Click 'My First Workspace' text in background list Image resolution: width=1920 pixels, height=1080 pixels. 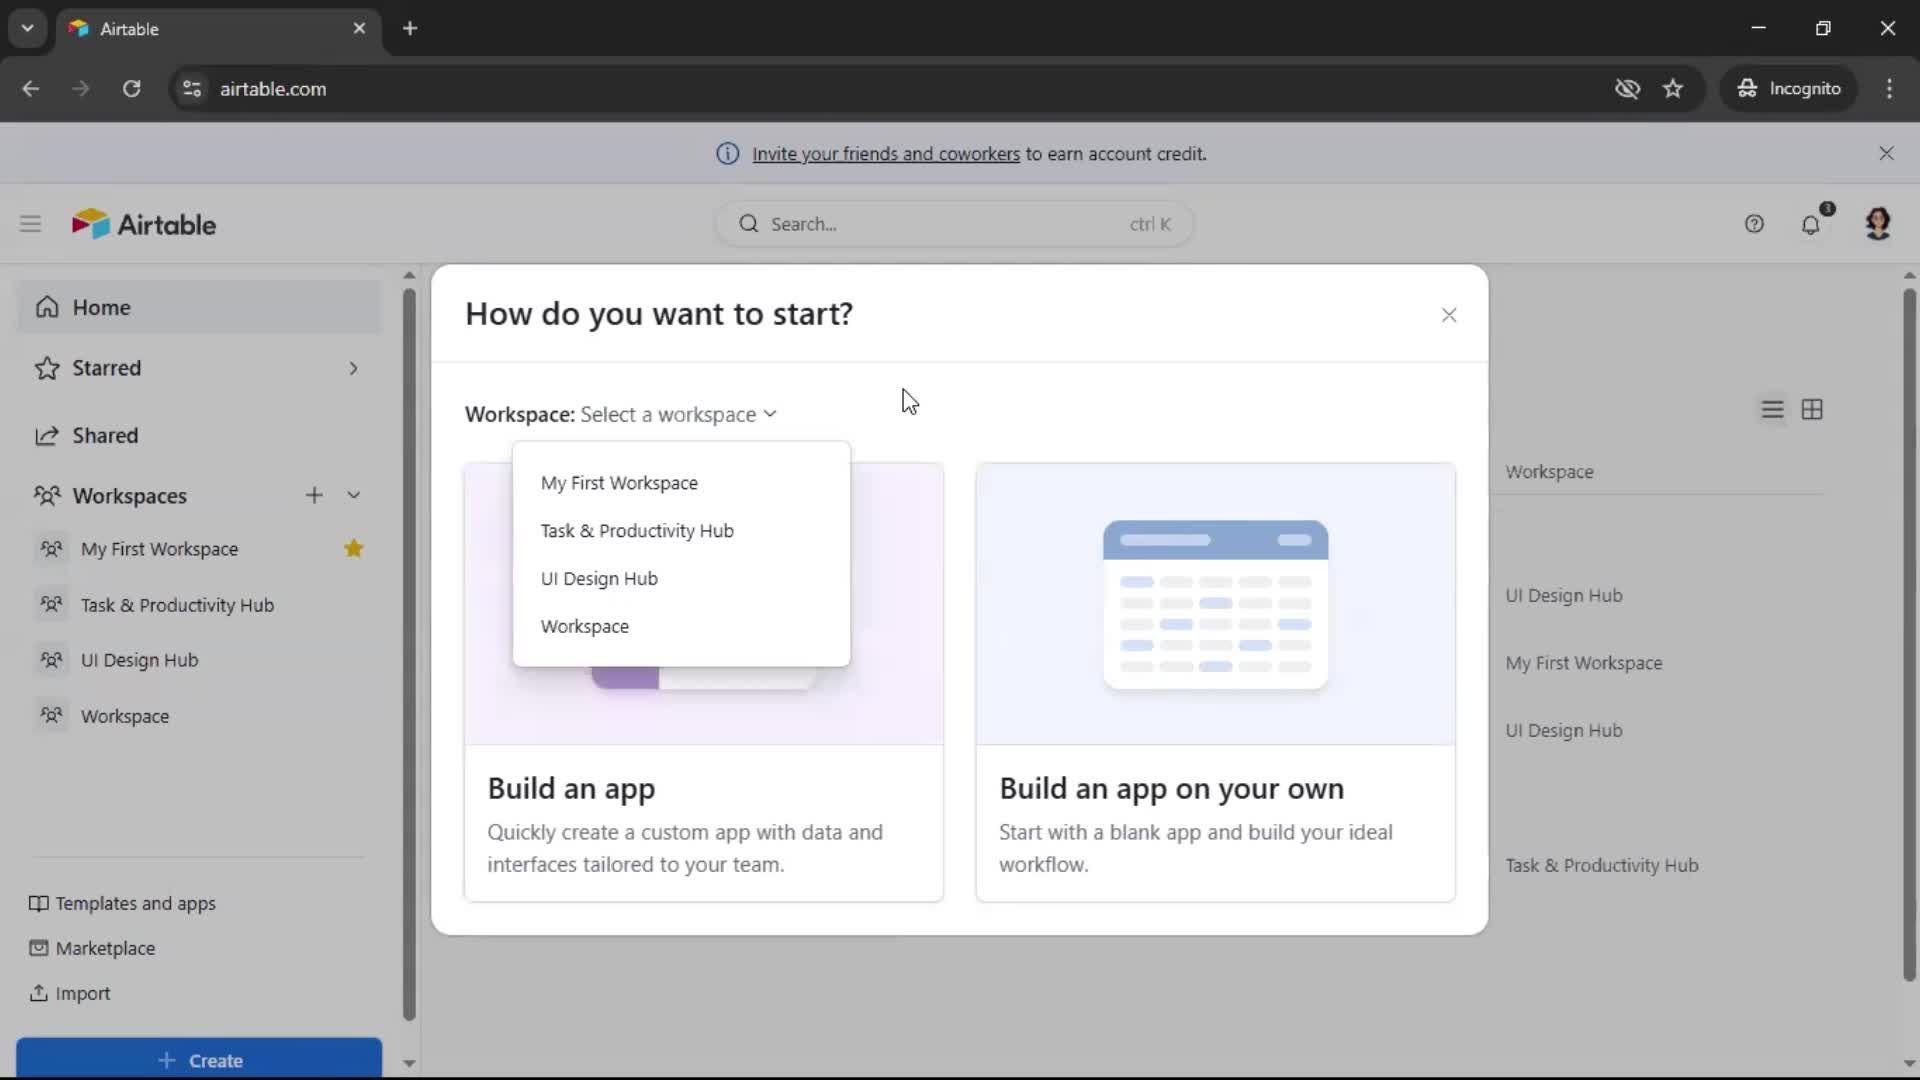tap(1584, 663)
